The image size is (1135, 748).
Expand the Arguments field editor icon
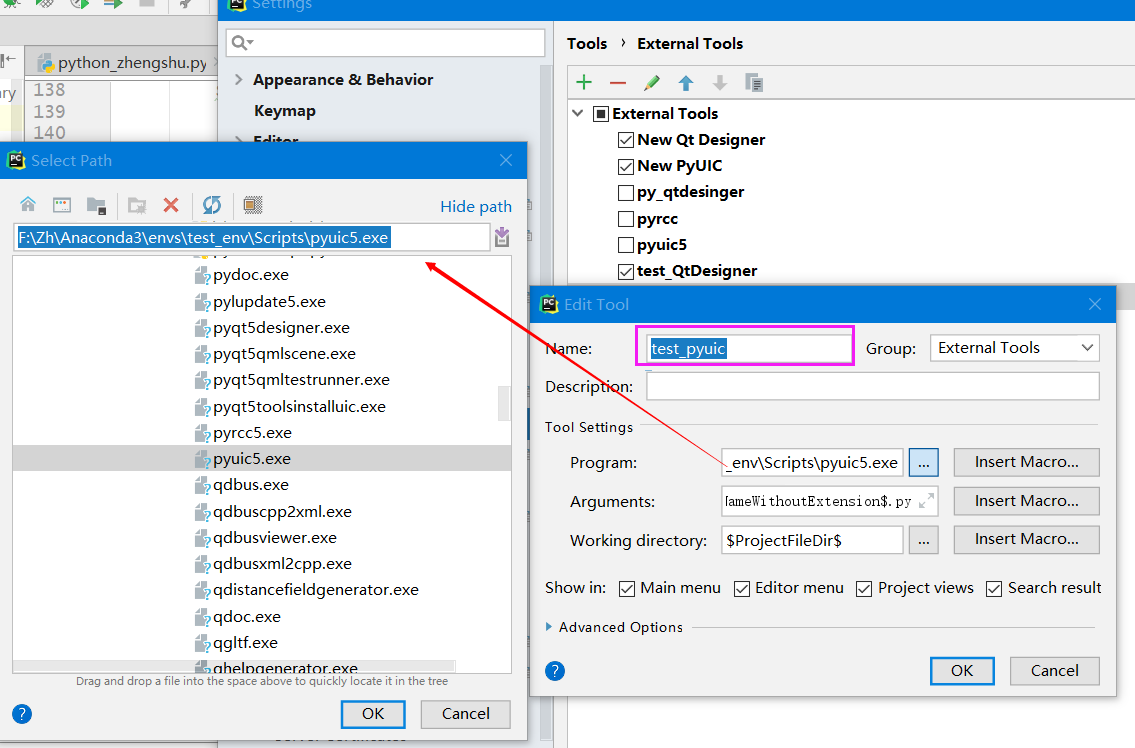pos(926,501)
